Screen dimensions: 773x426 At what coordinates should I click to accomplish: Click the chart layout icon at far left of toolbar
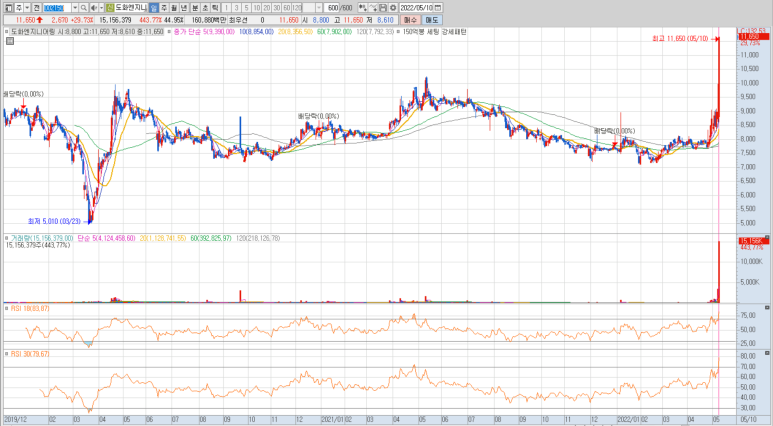coord(9,8)
